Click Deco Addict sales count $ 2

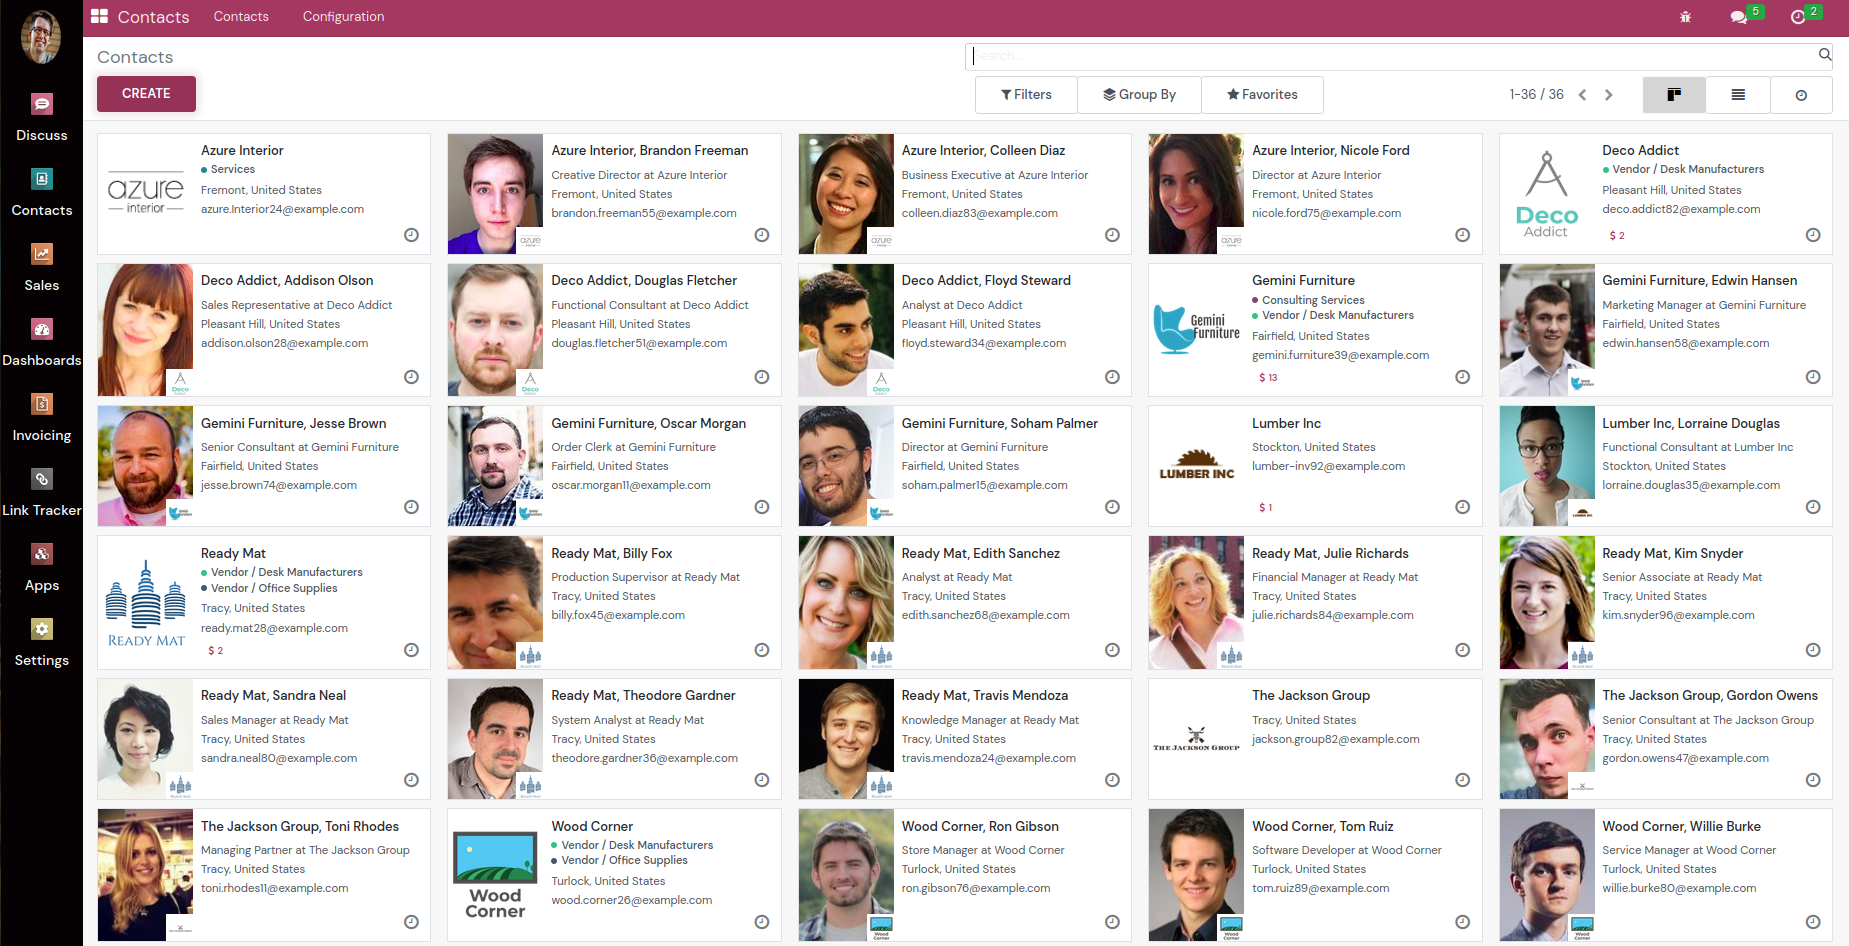(1616, 236)
